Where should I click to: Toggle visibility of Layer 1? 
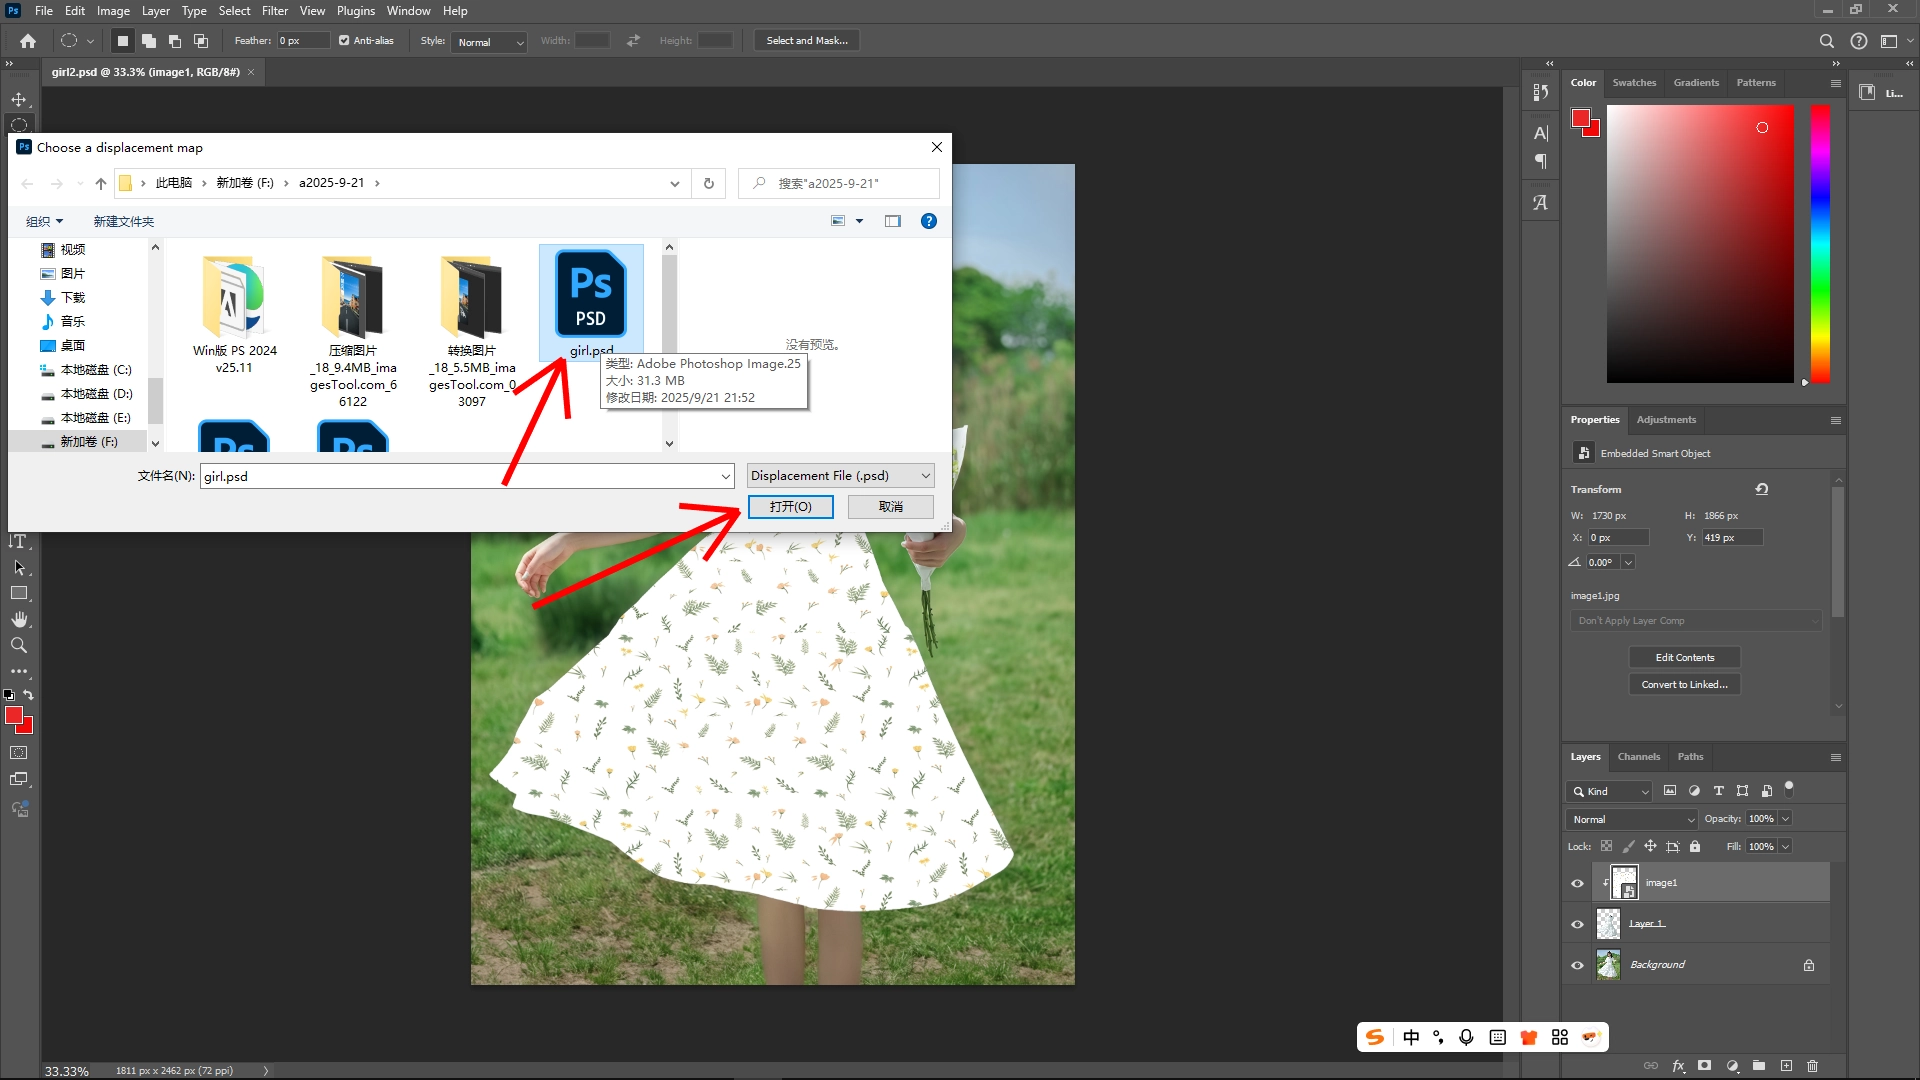coord(1577,923)
